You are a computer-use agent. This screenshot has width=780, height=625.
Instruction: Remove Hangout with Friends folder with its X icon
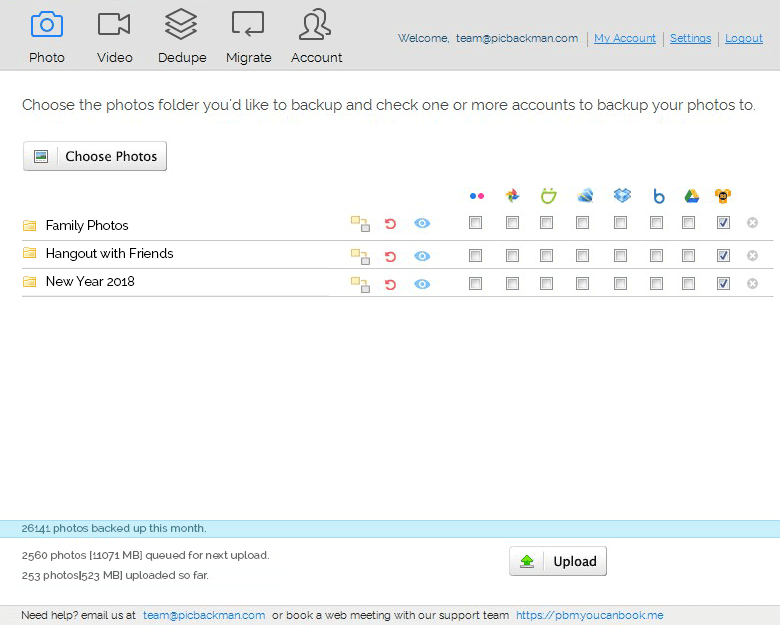(753, 255)
